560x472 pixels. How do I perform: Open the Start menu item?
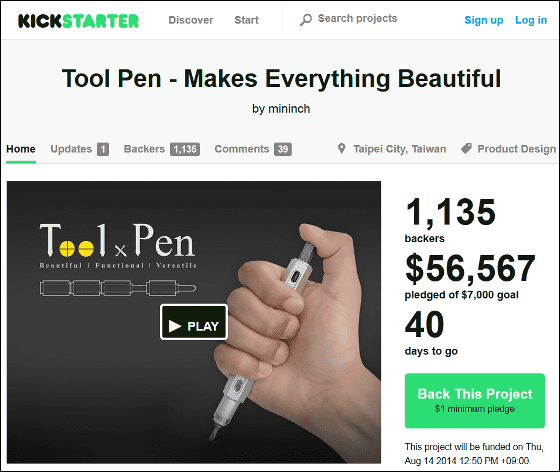click(x=246, y=20)
